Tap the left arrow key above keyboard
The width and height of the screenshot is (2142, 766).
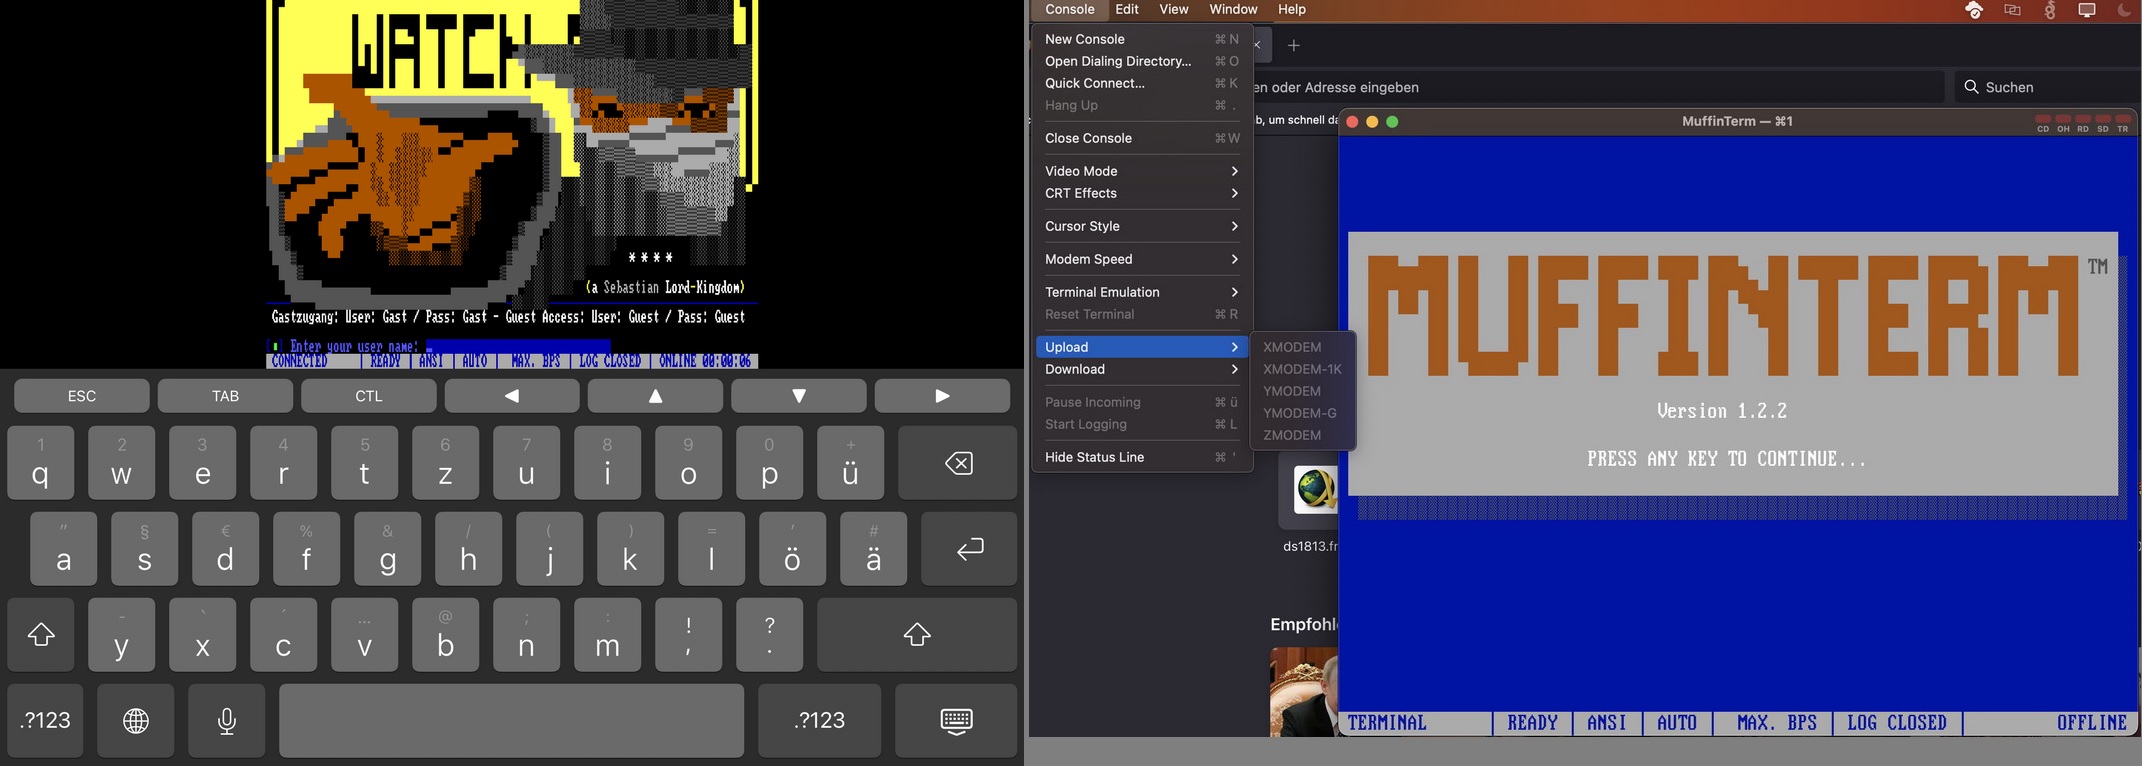(512, 396)
